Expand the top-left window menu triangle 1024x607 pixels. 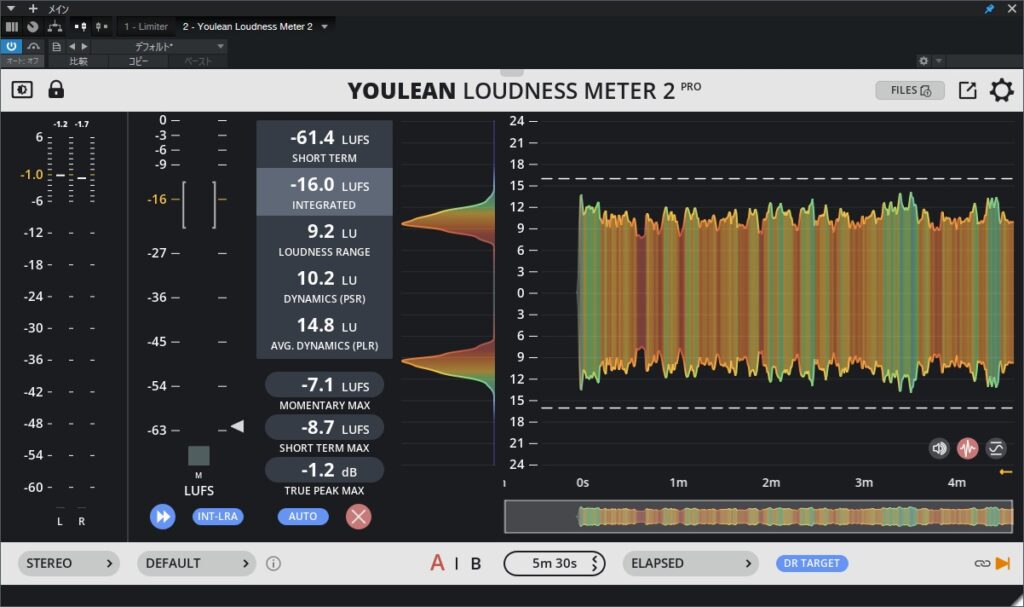10,8
